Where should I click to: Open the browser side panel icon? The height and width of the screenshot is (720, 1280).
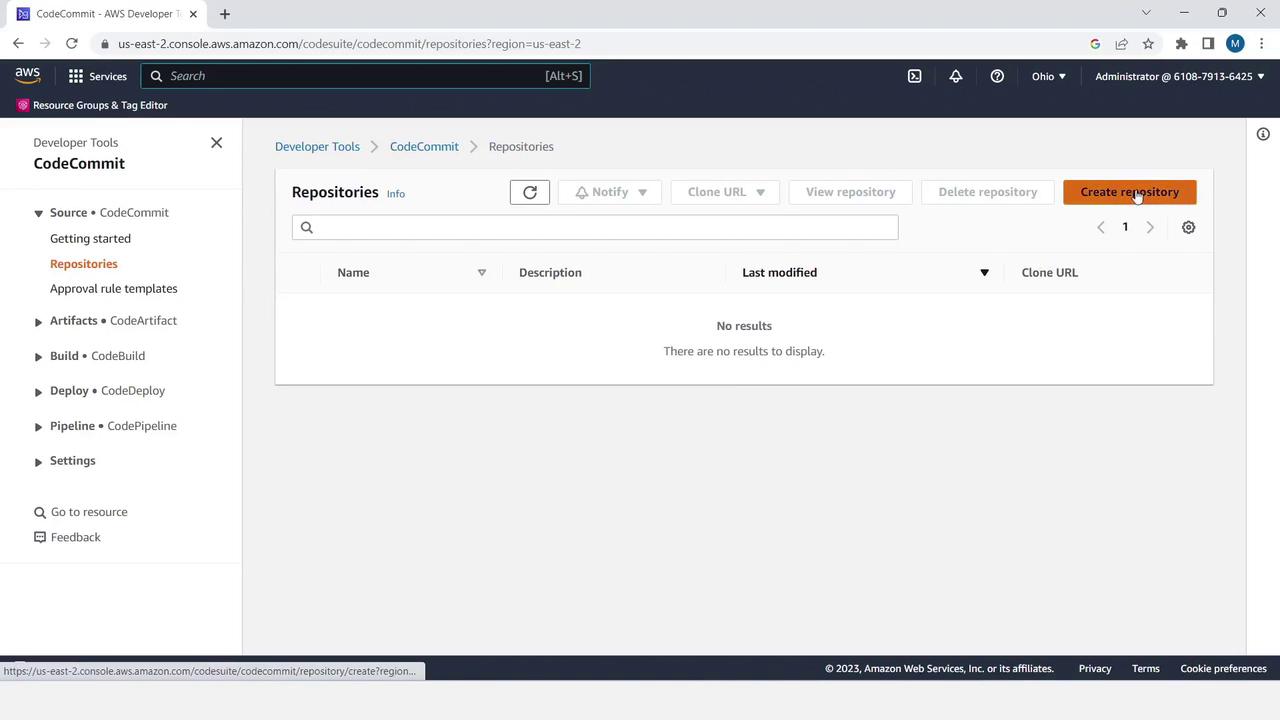point(1208,44)
